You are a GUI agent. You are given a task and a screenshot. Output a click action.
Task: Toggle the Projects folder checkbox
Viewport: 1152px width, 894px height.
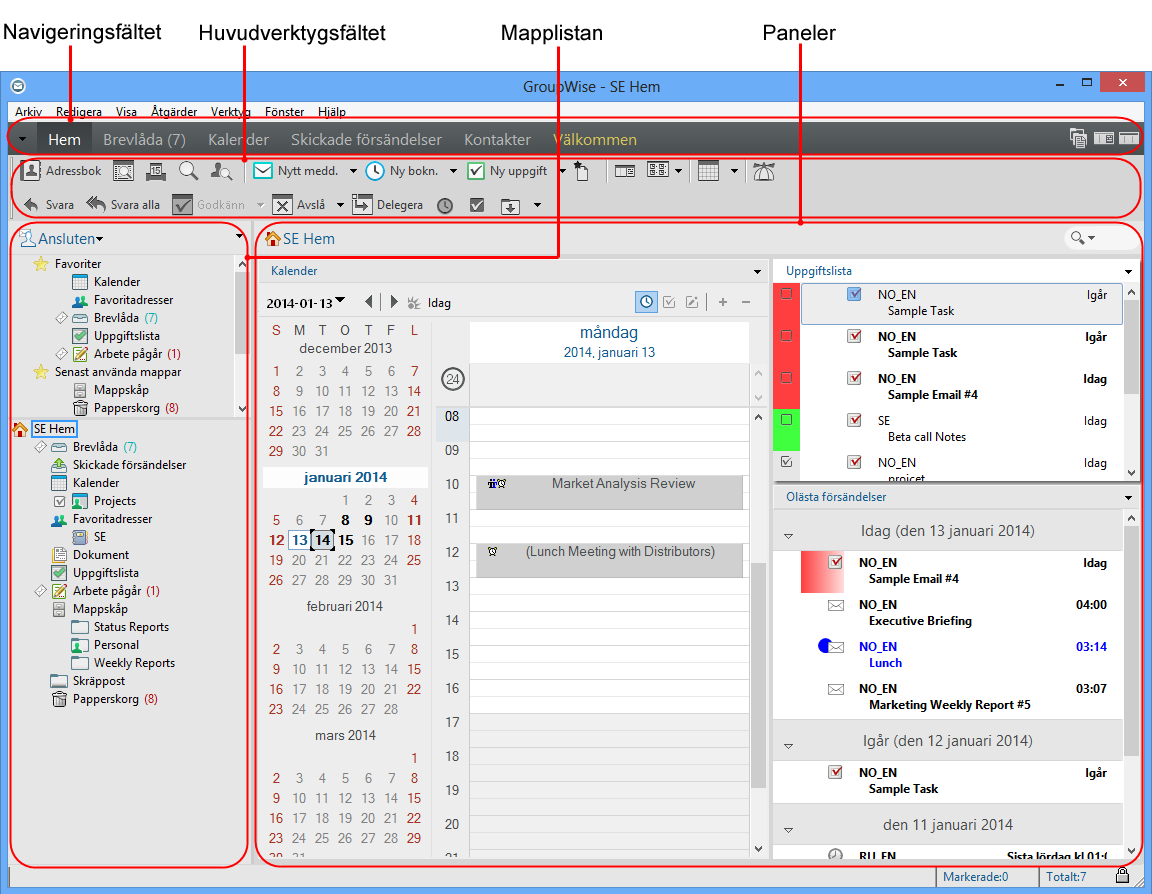(x=60, y=501)
